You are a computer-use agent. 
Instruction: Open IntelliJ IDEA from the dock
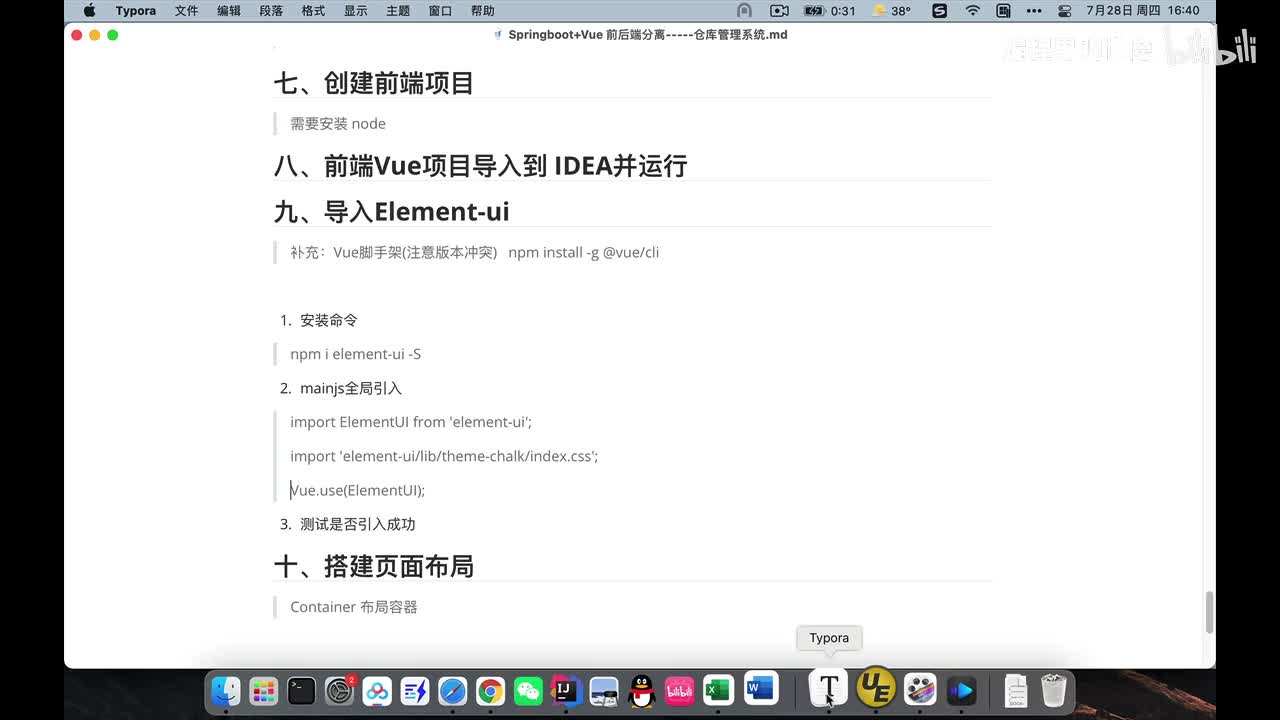coord(566,690)
